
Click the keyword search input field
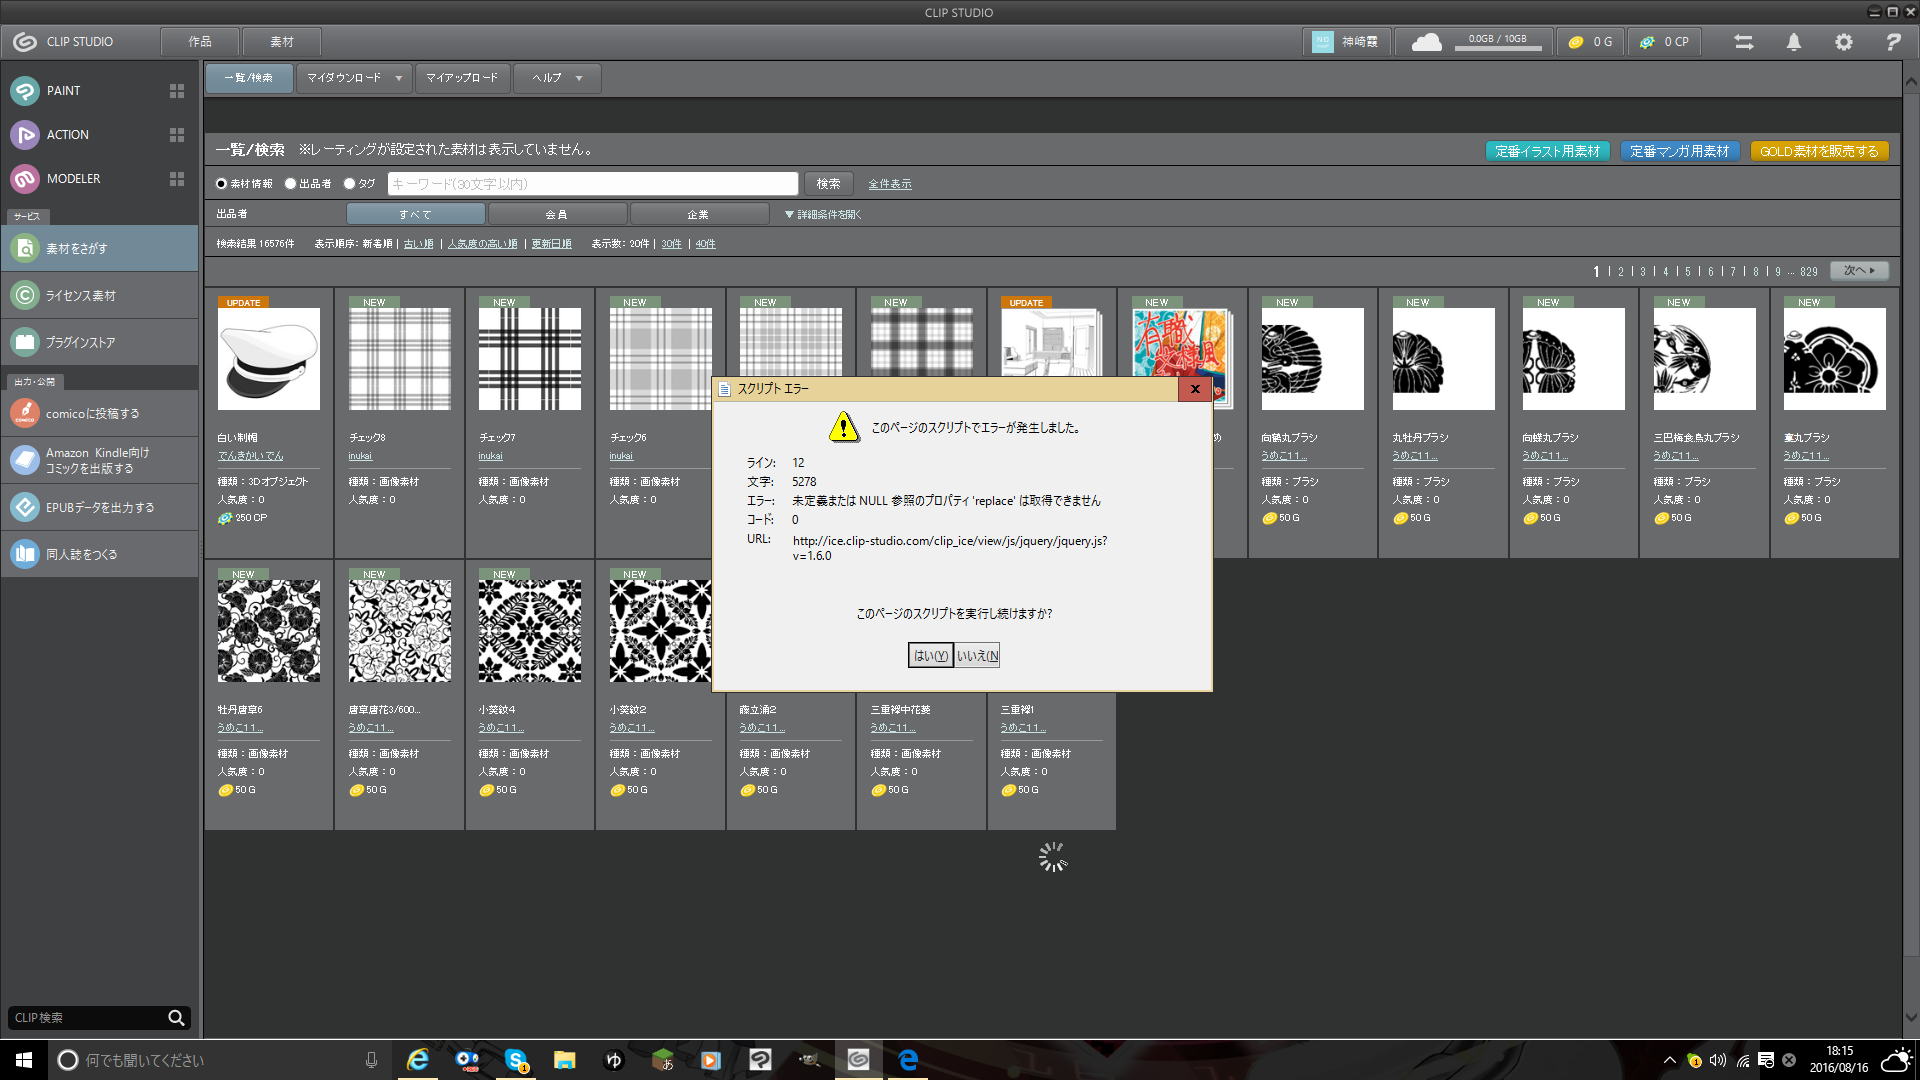coord(592,184)
